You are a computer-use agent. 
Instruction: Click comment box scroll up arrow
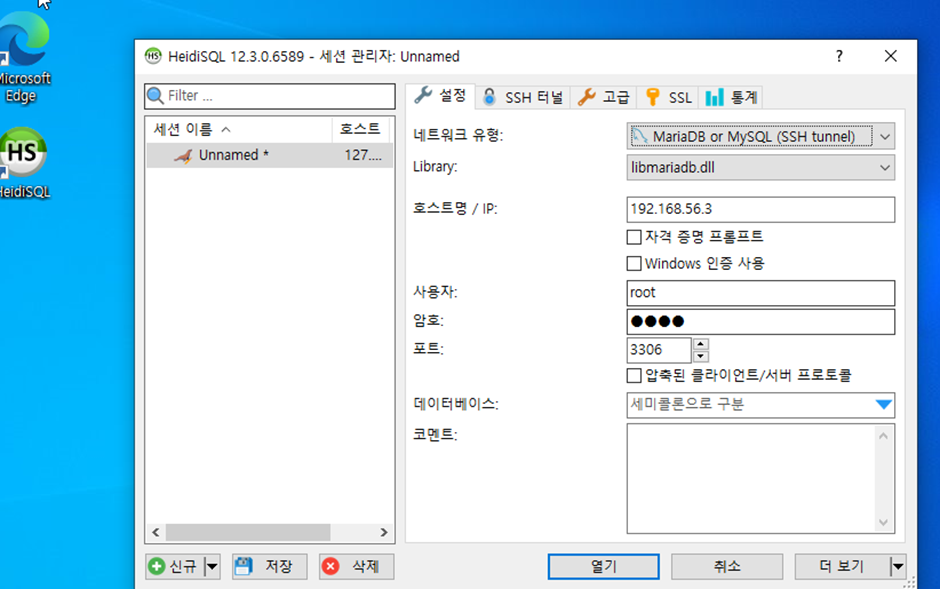click(883, 436)
